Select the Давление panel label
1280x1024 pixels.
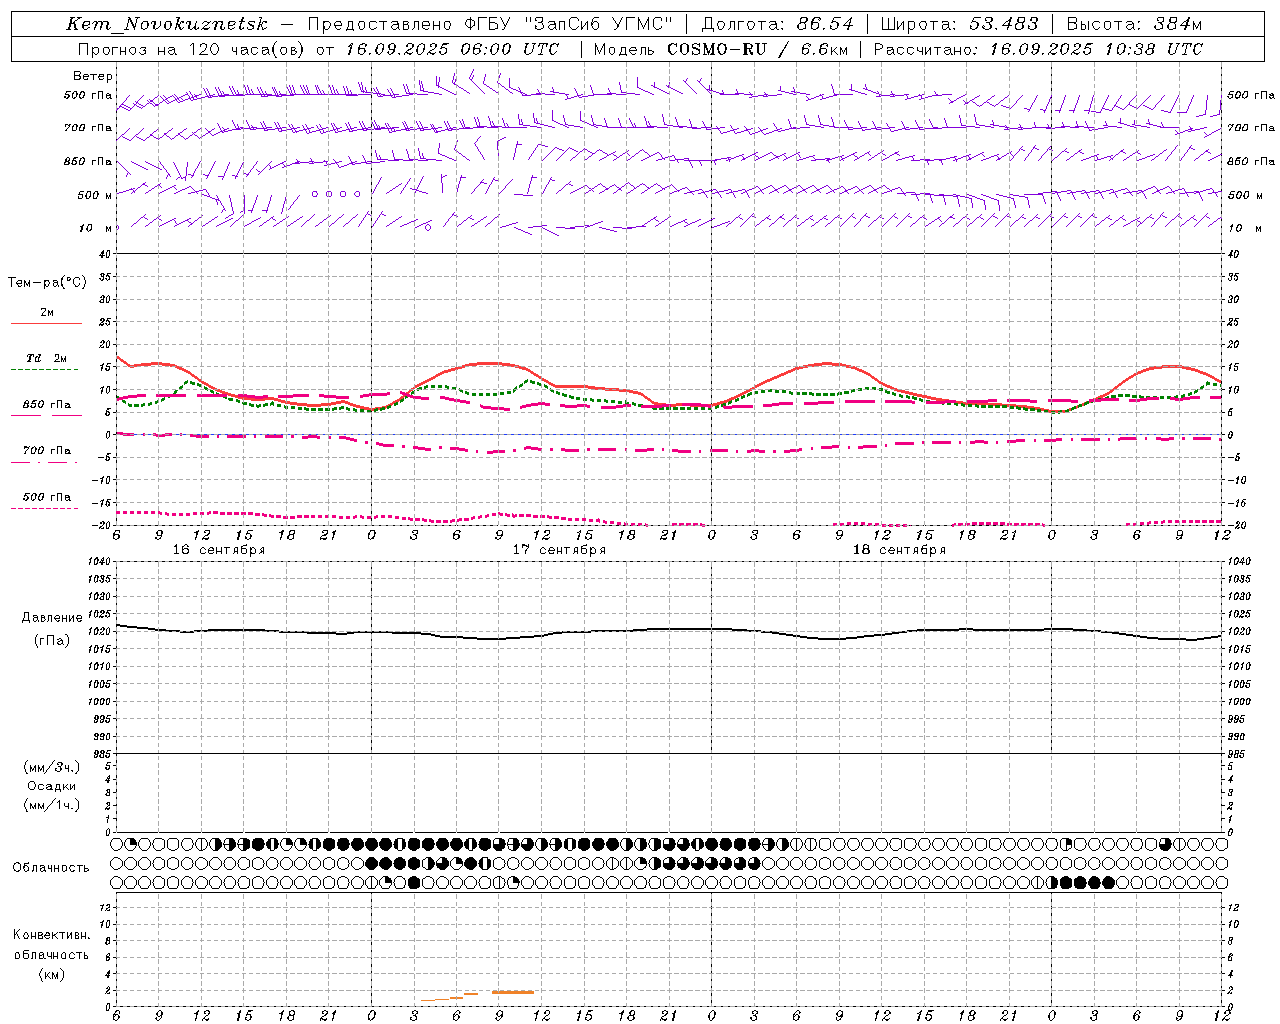tap(52, 618)
